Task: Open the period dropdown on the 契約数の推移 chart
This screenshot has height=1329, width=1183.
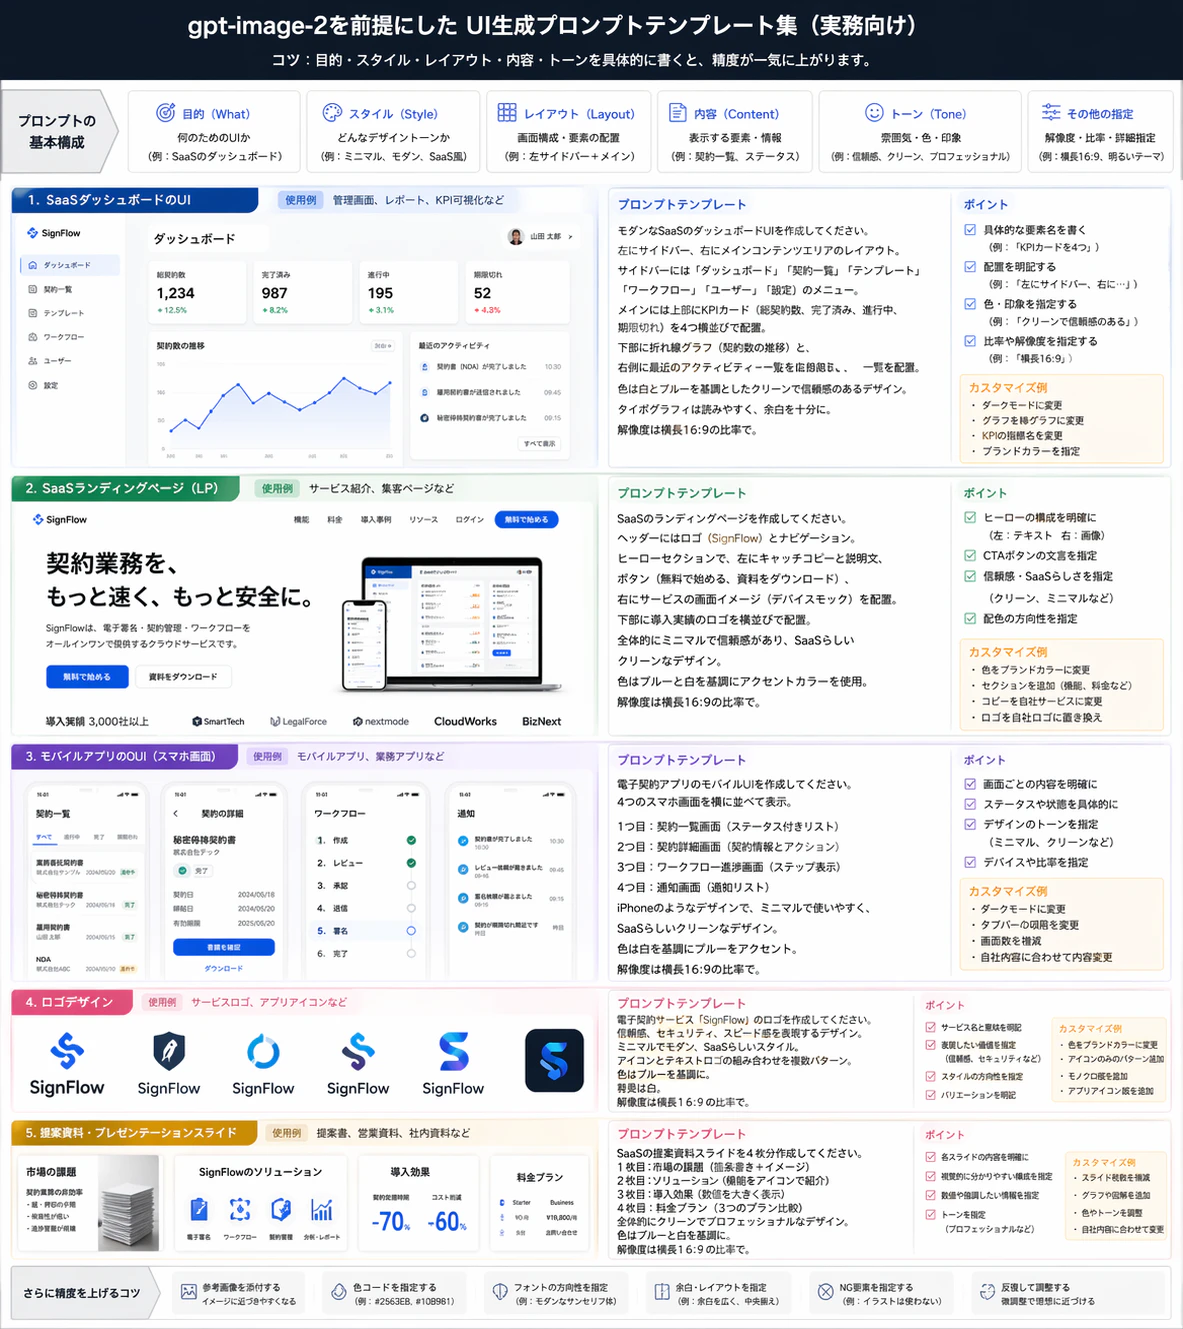Action: click(x=382, y=346)
